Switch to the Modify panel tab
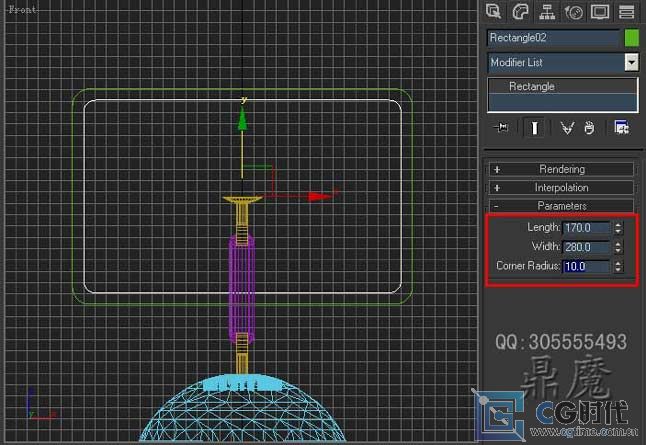Viewport: 646px width, 445px height. click(x=520, y=12)
